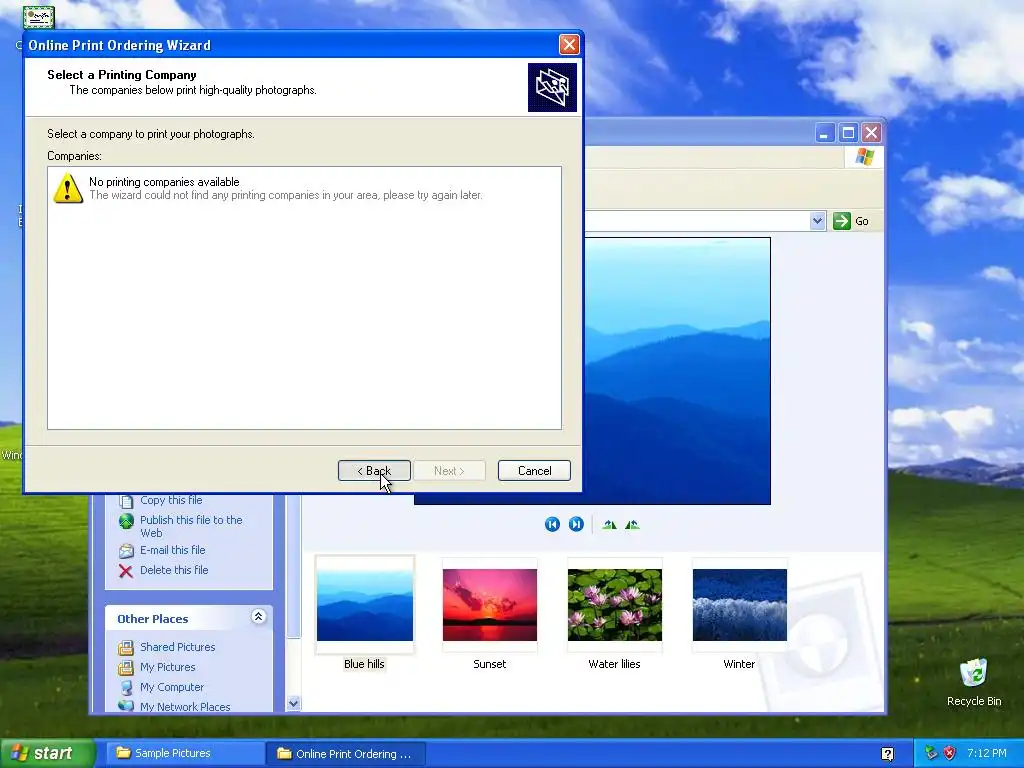Click the Windows flag logo in Explorer
1024x768 pixels.
[865, 157]
